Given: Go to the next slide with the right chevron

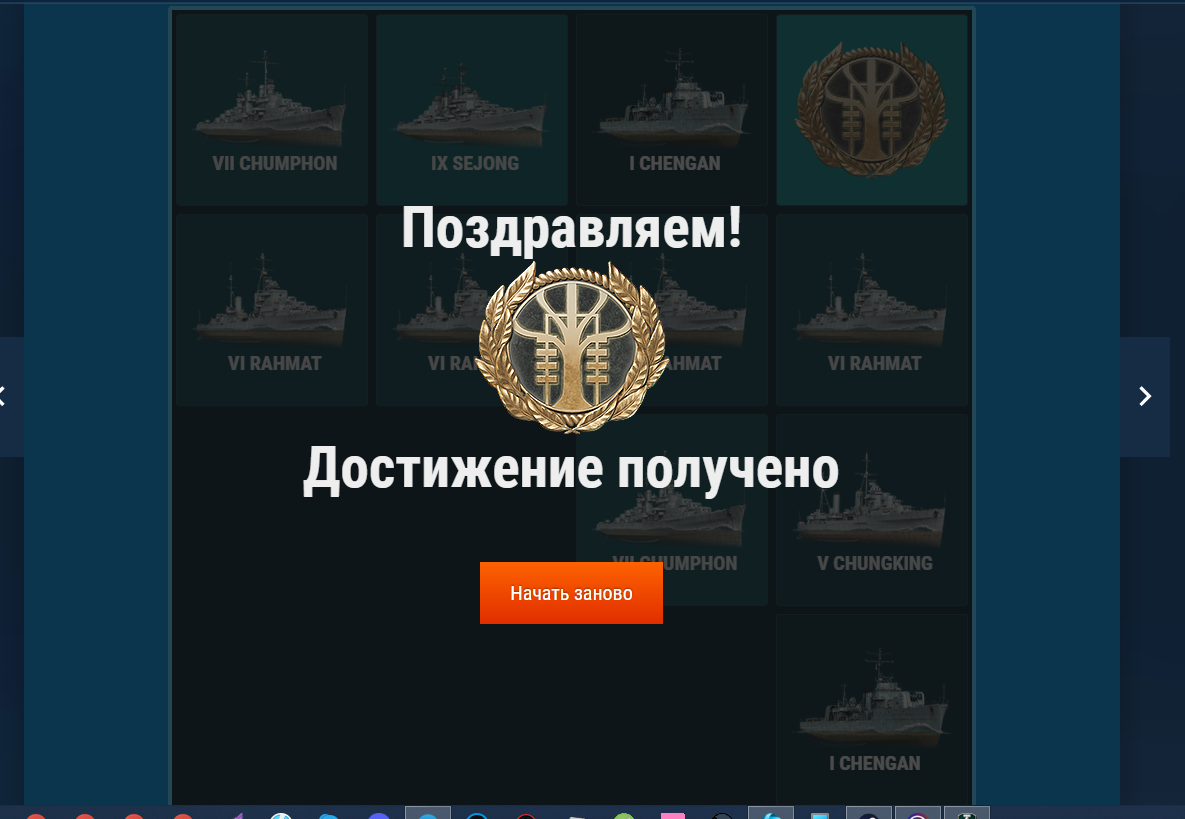Looking at the screenshot, I should [x=1145, y=396].
